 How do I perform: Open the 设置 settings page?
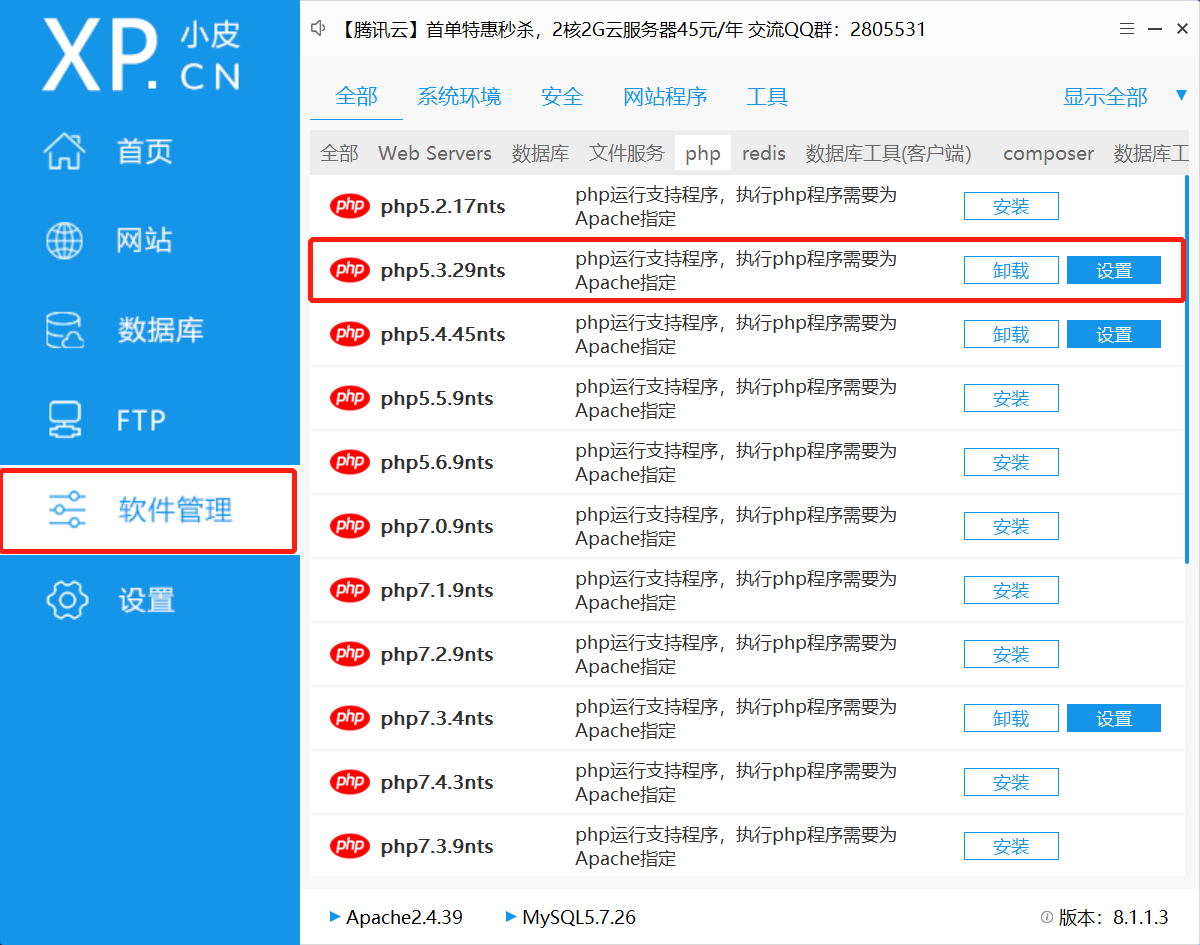tap(143, 599)
